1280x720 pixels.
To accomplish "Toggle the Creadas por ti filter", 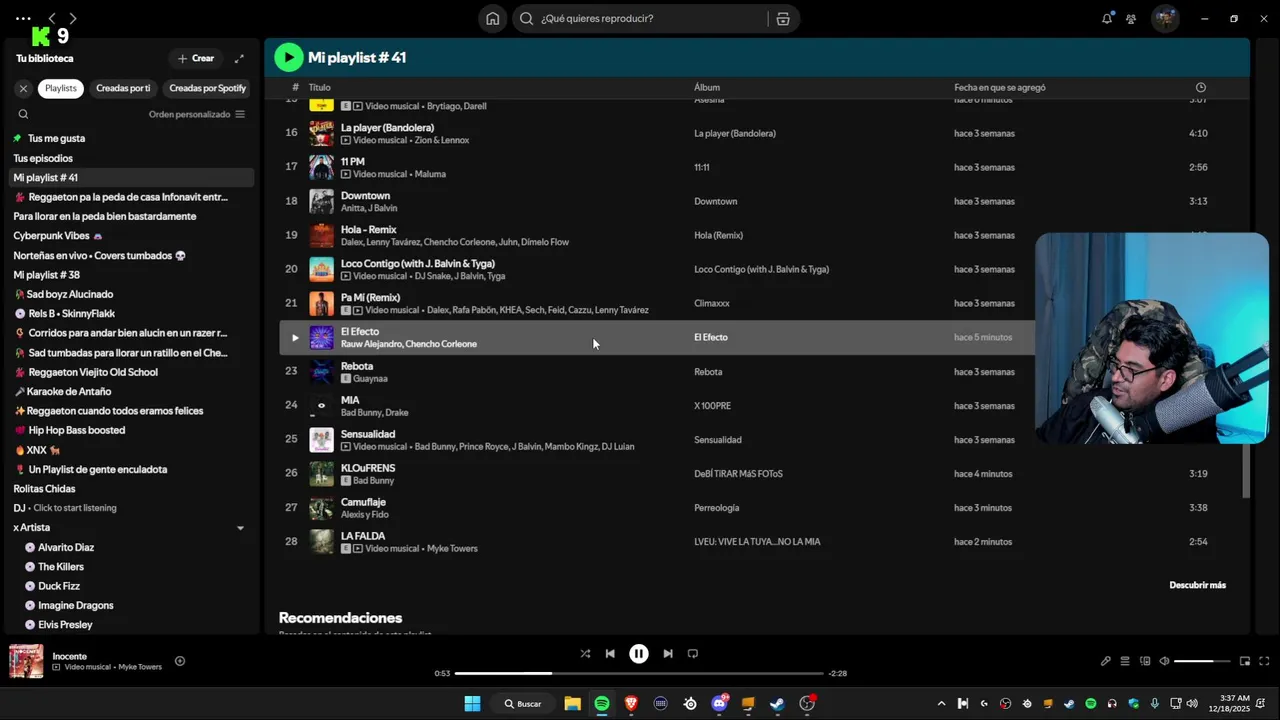I will tap(123, 88).
